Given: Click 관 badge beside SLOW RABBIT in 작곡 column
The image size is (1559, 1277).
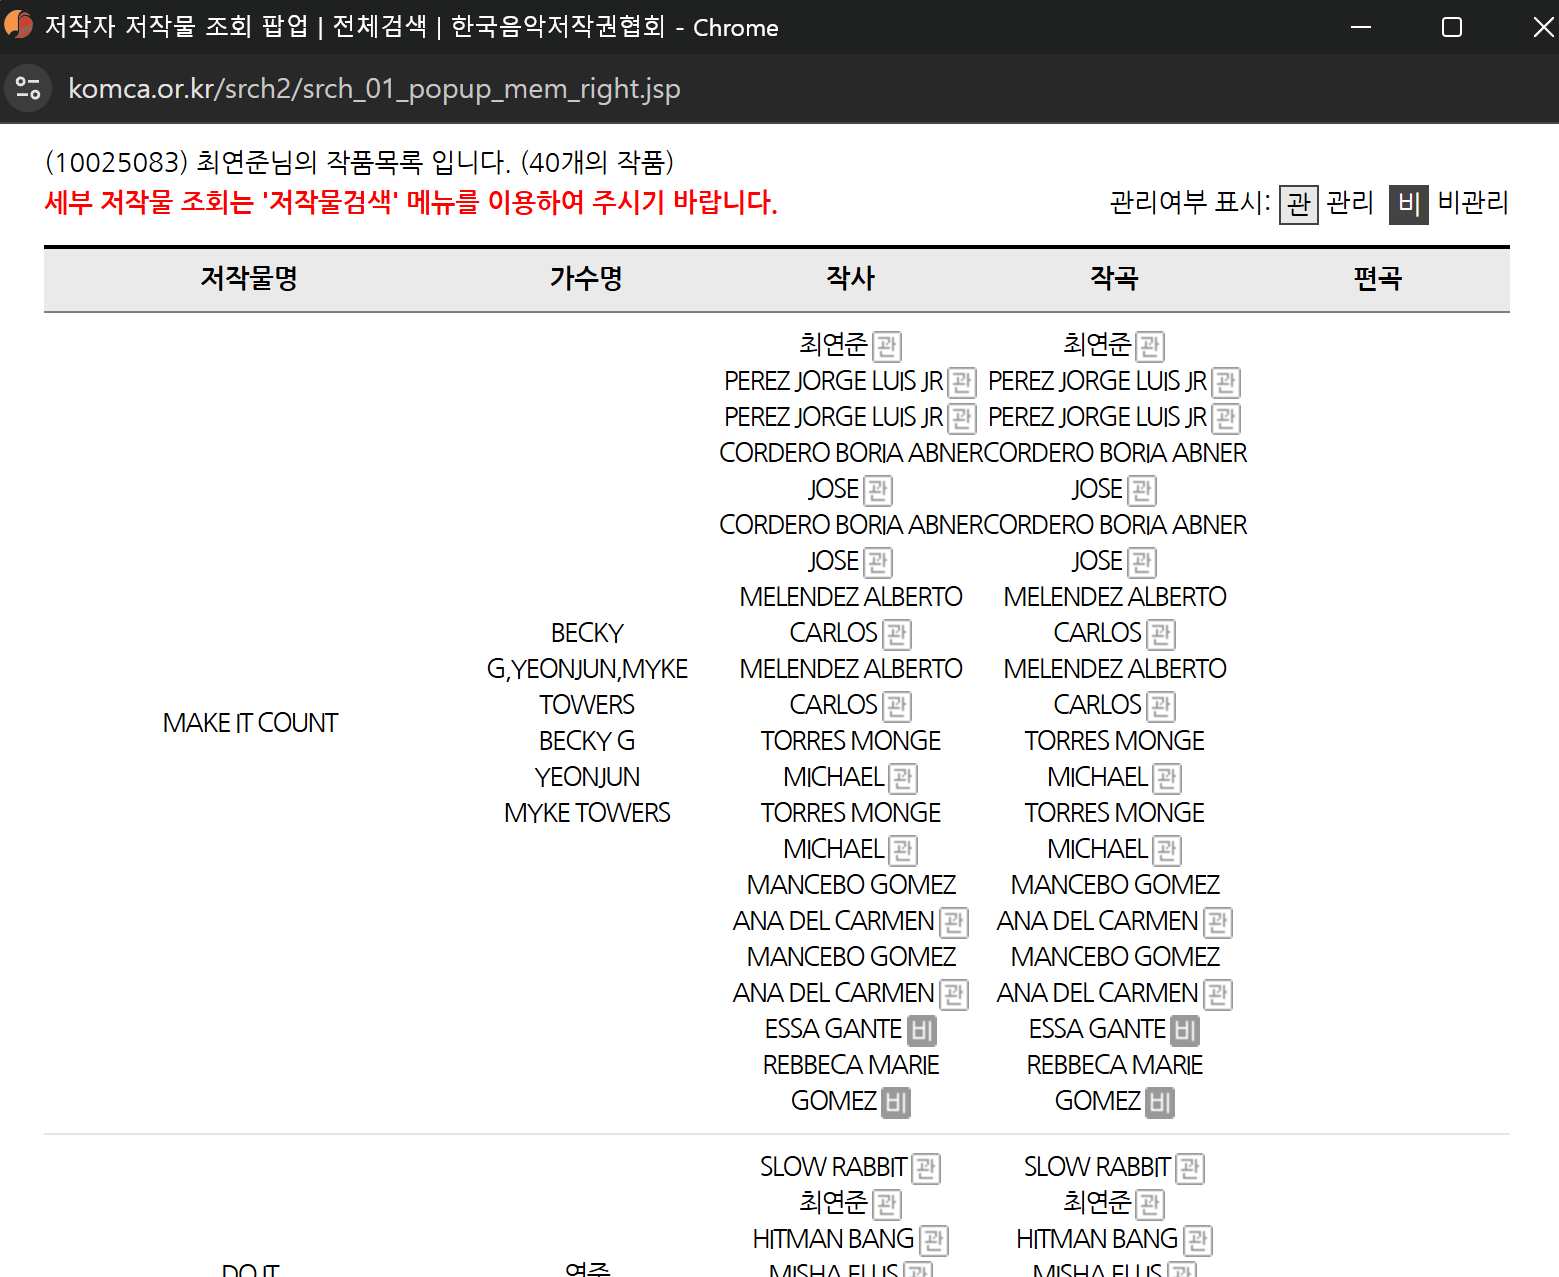Looking at the screenshot, I should point(1190,1168).
